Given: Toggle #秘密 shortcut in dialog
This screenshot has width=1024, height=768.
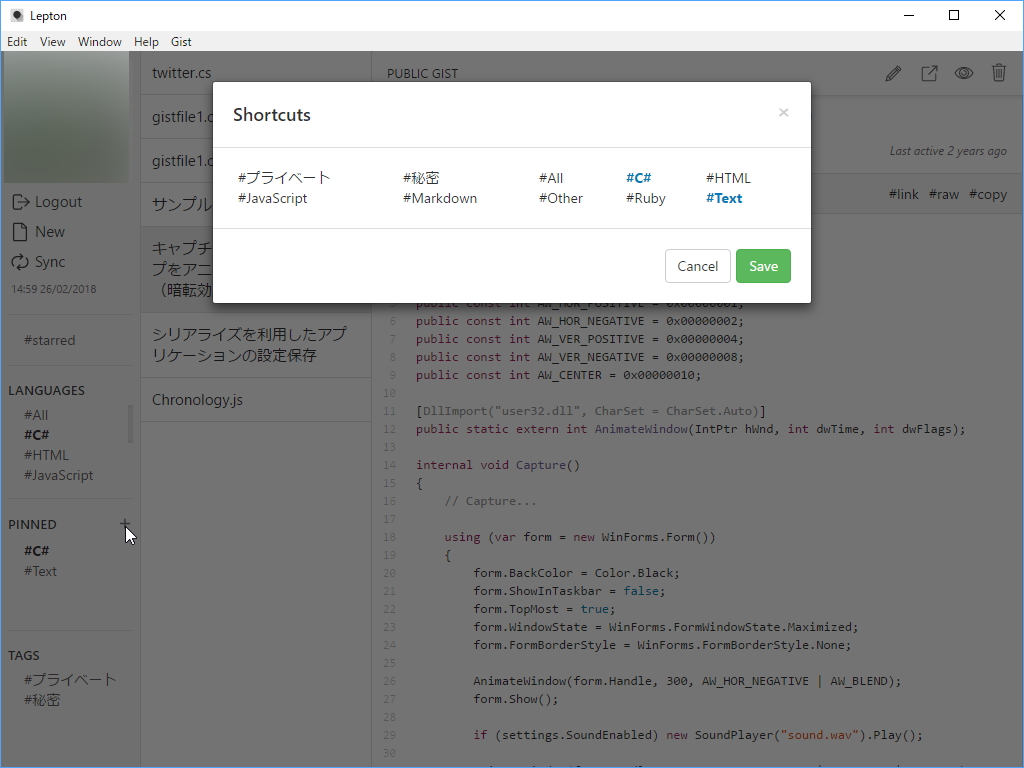Looking at the screenshot, I should [x=421, y=178].
